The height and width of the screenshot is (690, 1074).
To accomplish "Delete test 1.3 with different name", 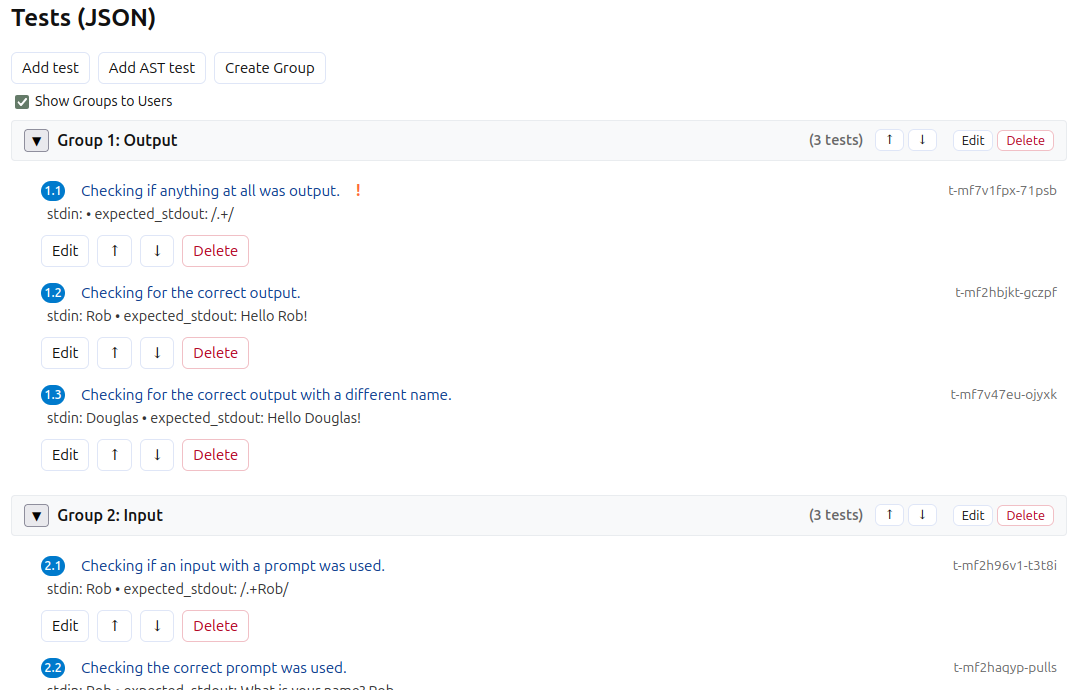I will click(215, 455).
